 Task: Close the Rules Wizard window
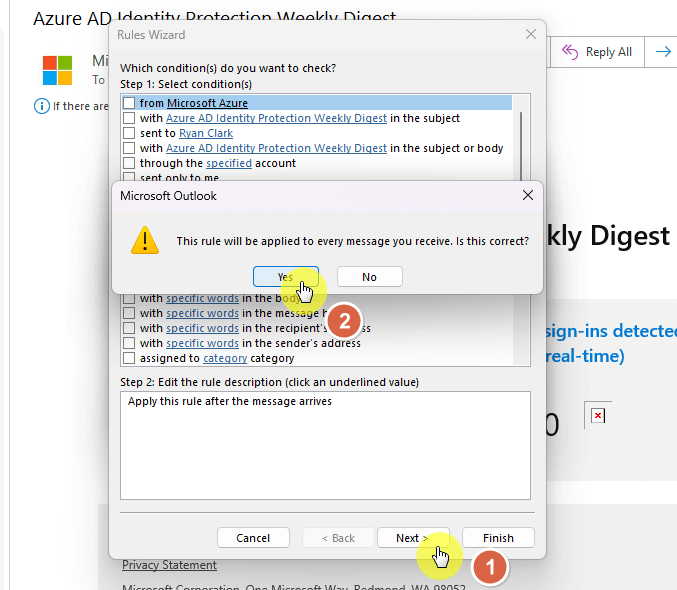531,35
